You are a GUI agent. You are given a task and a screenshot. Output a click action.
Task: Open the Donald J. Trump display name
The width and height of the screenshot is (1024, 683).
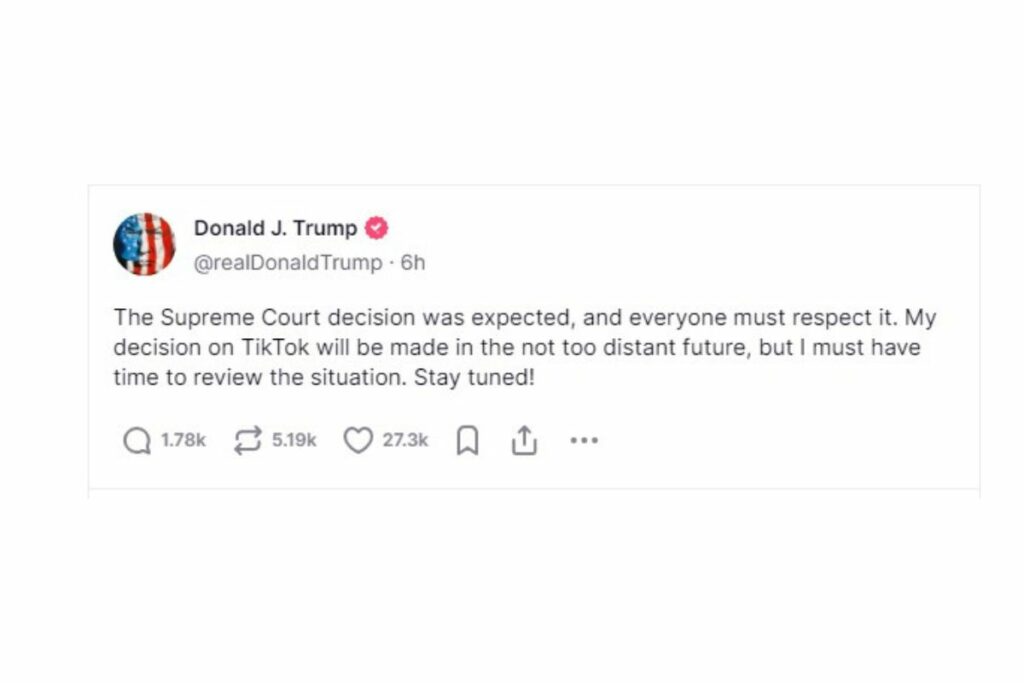(x=276, y=229)
